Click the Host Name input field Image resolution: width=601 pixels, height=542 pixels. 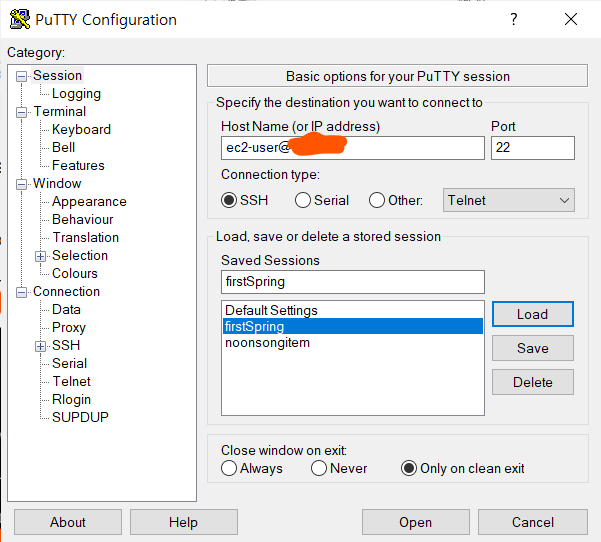[353, 148]
